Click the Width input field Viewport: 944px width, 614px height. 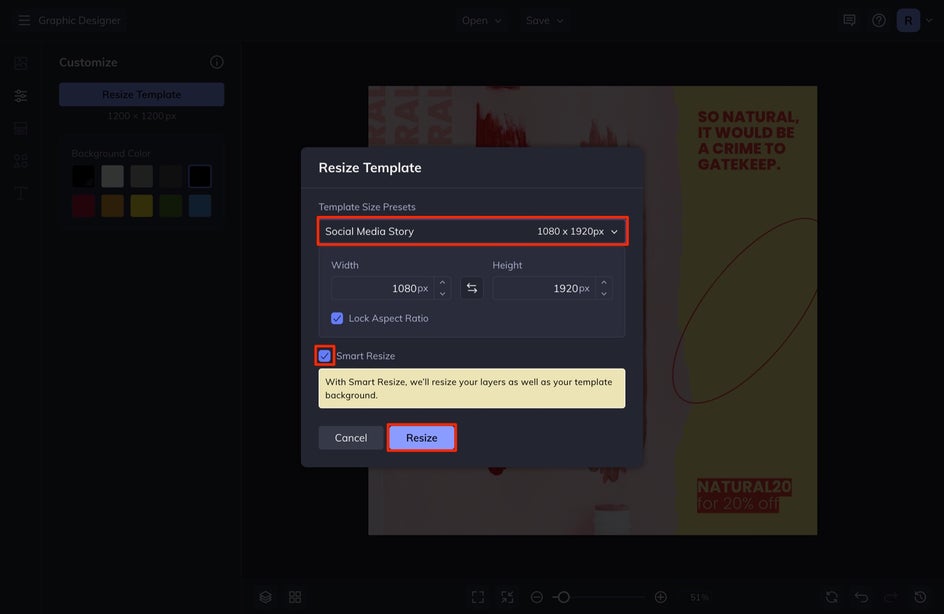[382, 288]
